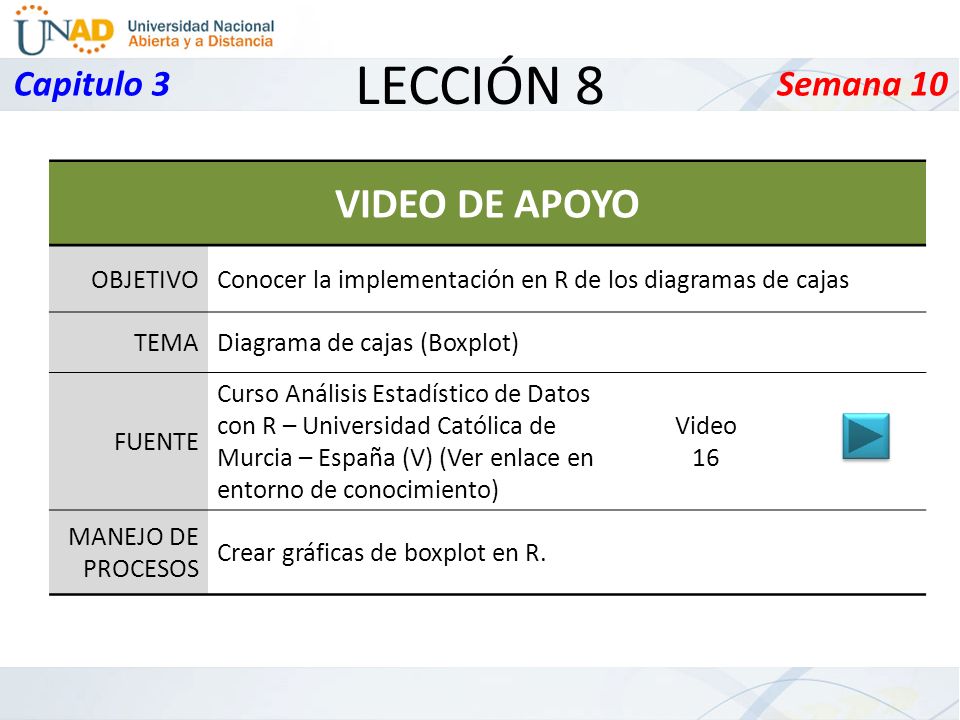This screenshot has width=960, height=720.
Task: Click the 'TEMA' row label
Action: click(x=166, y=342)
